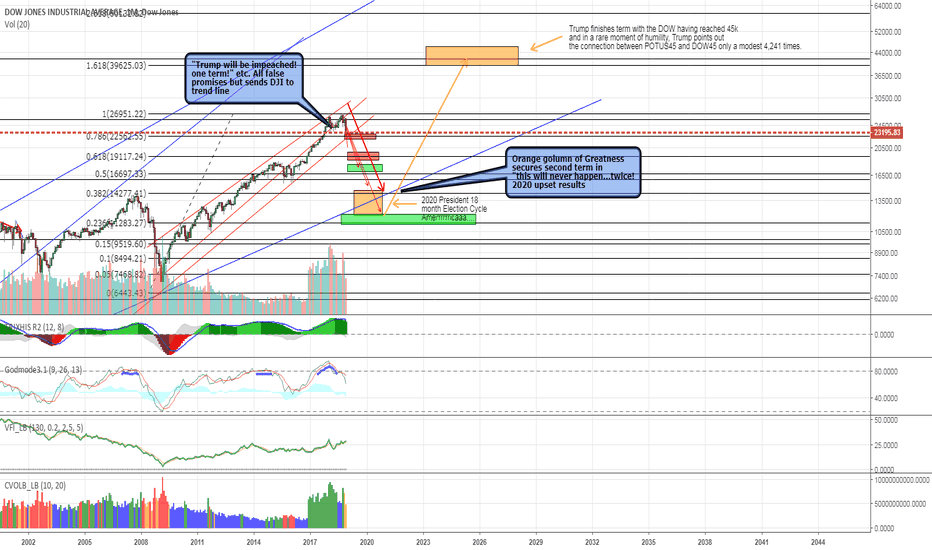Viewport: 932px width, 550px height.
Task: Click the 2038 time axis label
Action: tap(705, 542)
